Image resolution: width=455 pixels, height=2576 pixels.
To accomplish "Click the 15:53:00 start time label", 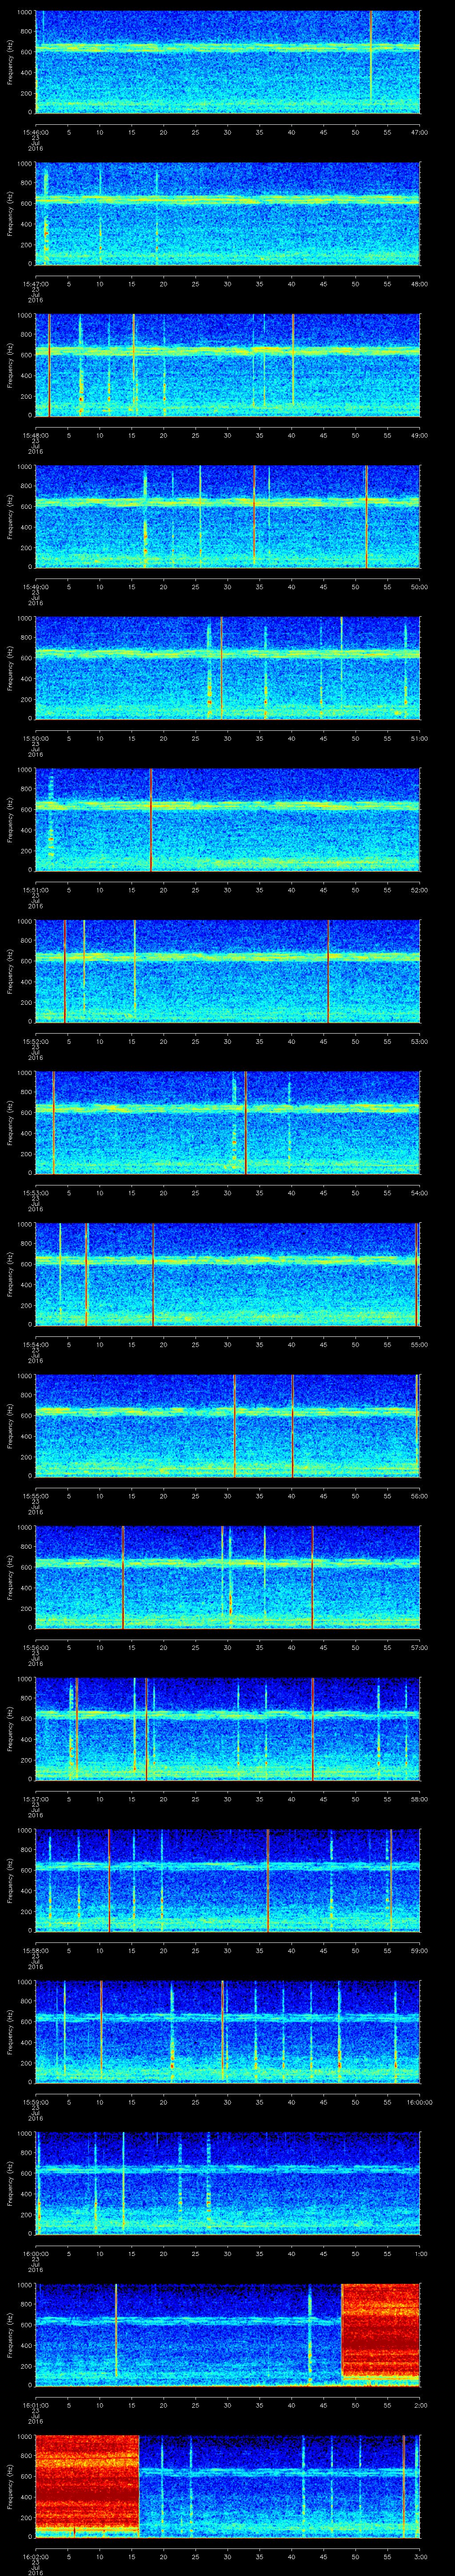I will [36, 1193].
